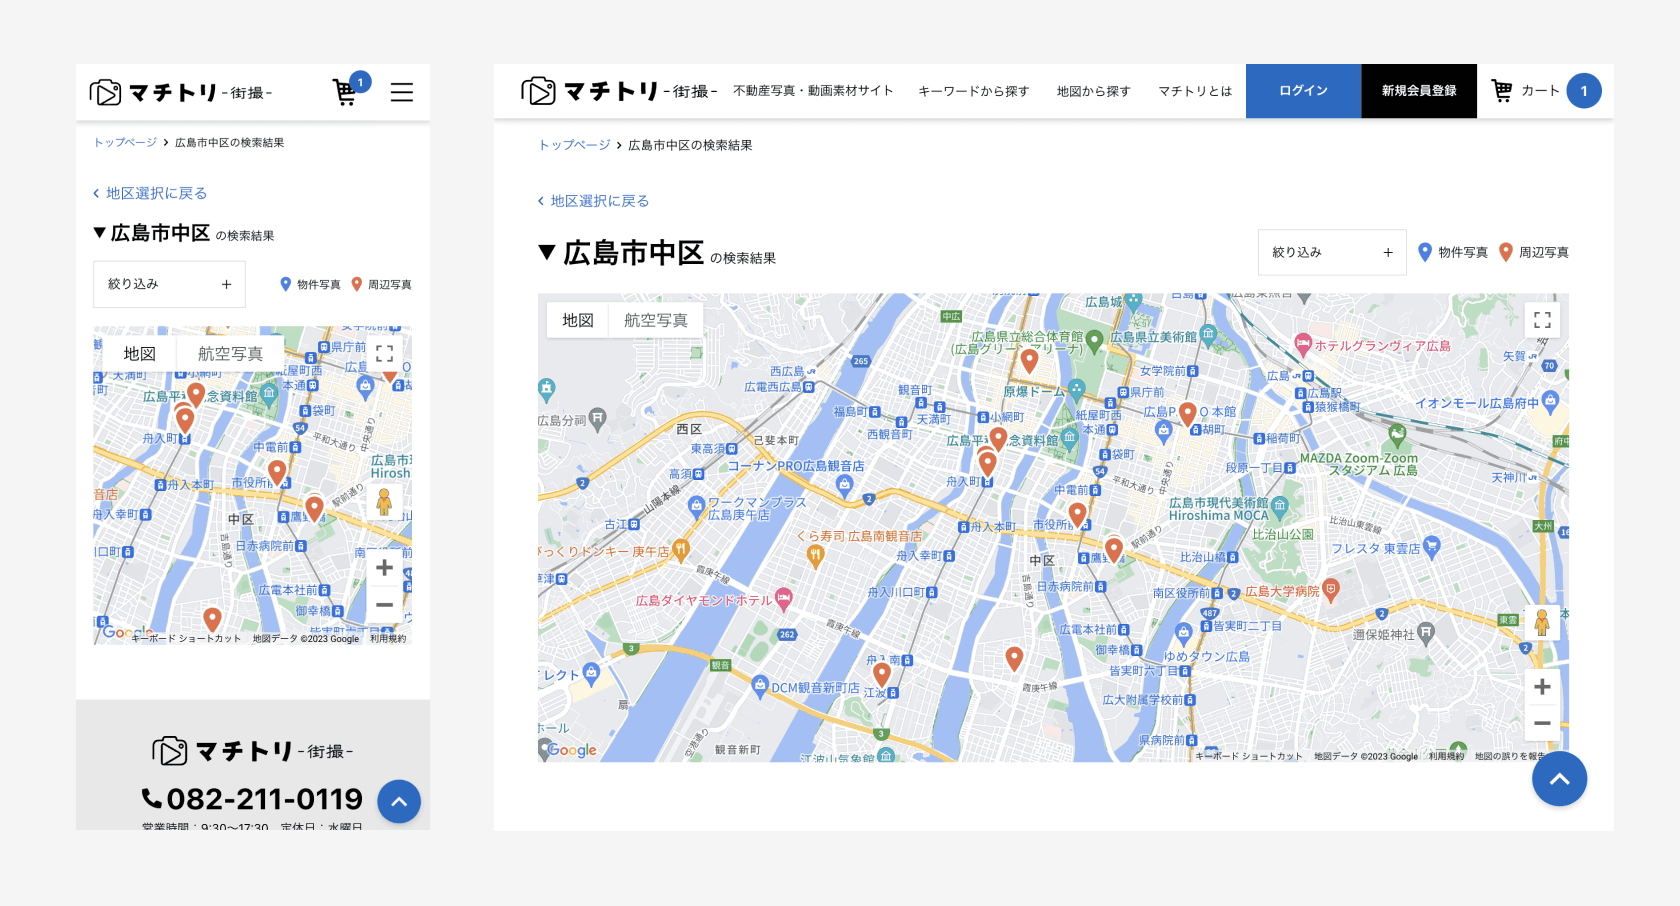Viewport: 1680px width, 906px height.
Task: Click Google logo on desktop map
Action: tap(571, 750)
